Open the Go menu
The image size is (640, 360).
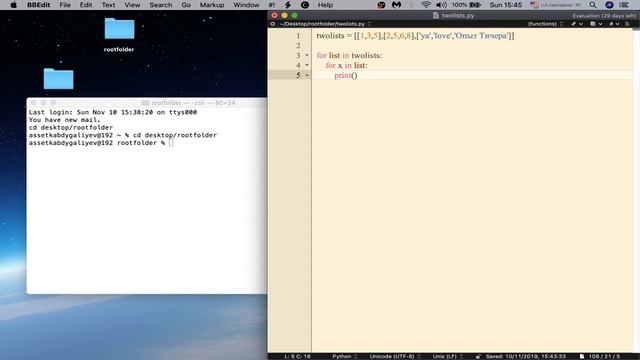point(186,5)
